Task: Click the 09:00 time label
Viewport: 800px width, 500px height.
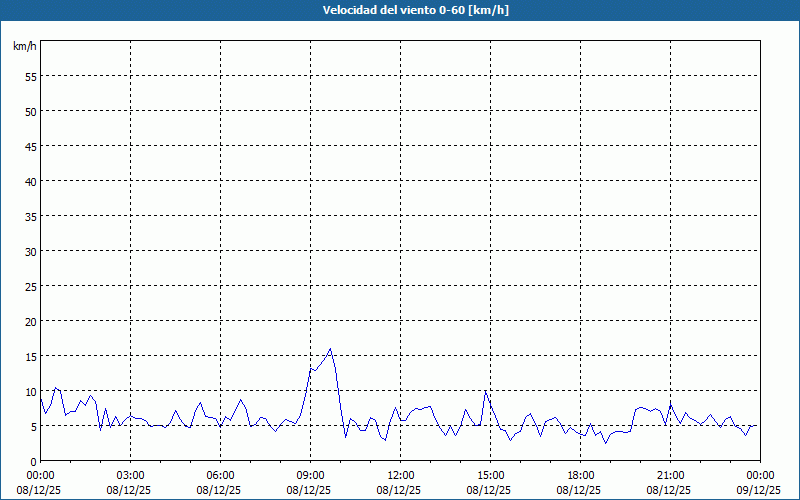Action: 310,475
